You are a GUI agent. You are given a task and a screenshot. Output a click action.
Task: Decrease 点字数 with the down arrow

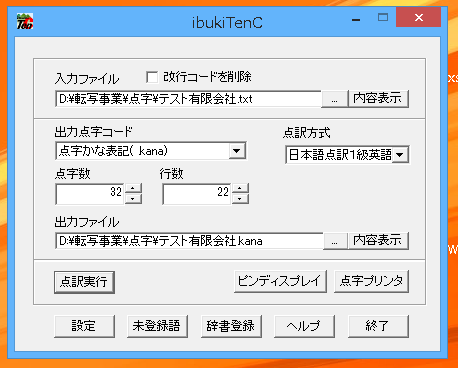[x=133, y=199]
